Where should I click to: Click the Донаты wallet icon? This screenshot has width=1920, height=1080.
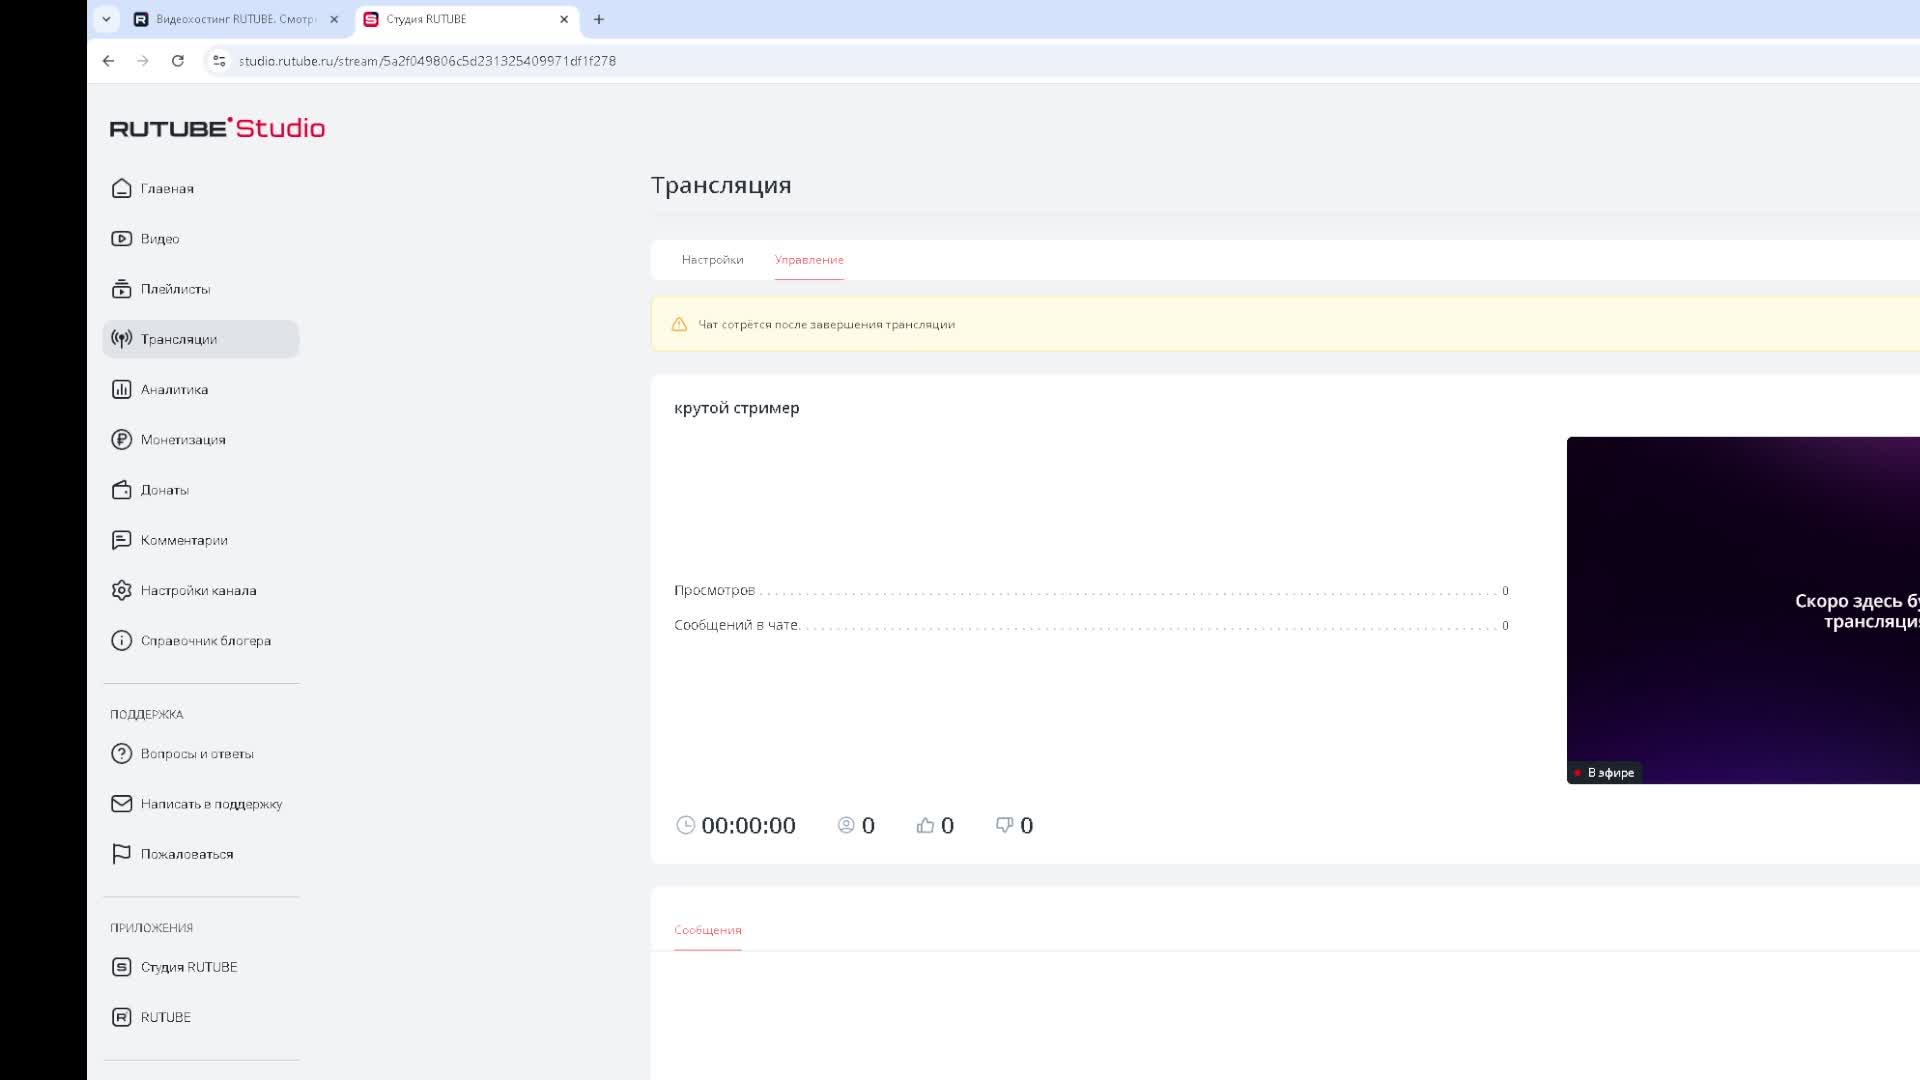point(121,490)
